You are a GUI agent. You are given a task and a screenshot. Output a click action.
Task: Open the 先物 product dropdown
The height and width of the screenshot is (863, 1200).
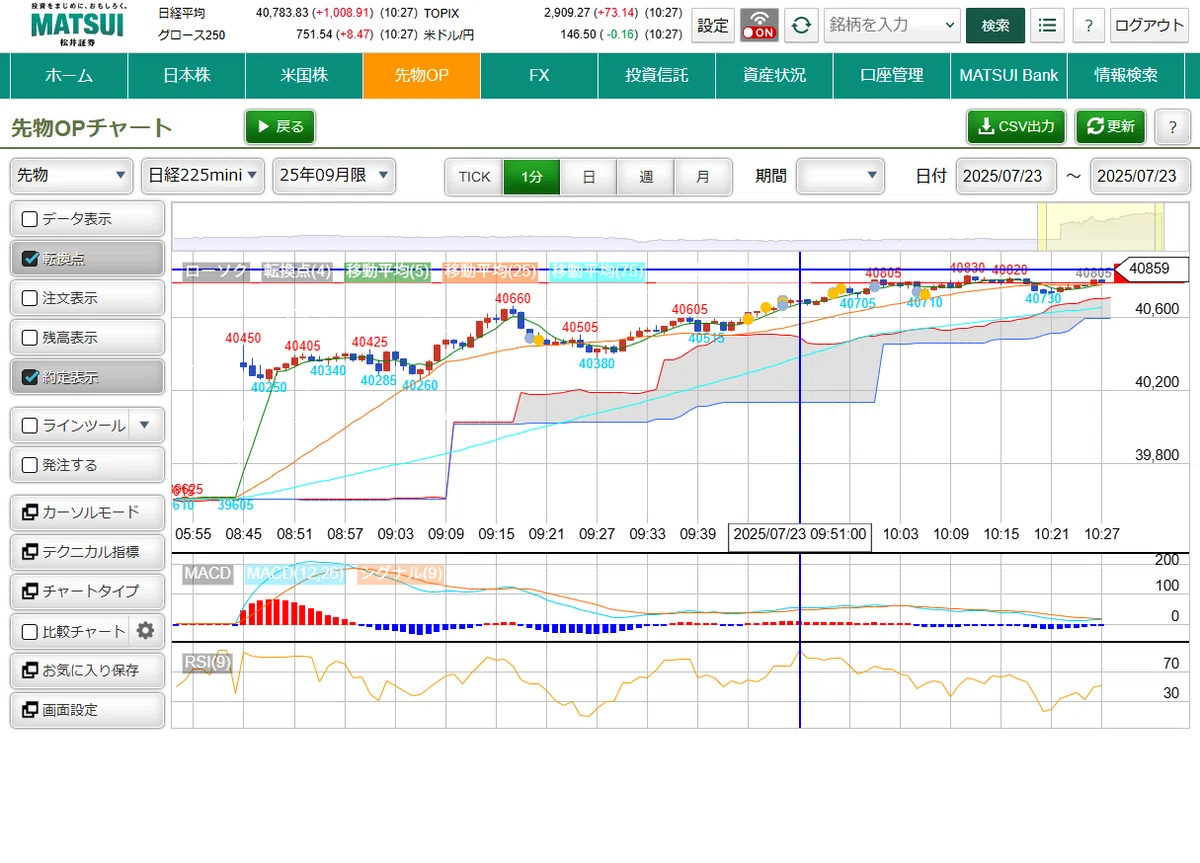click(72, 175)
